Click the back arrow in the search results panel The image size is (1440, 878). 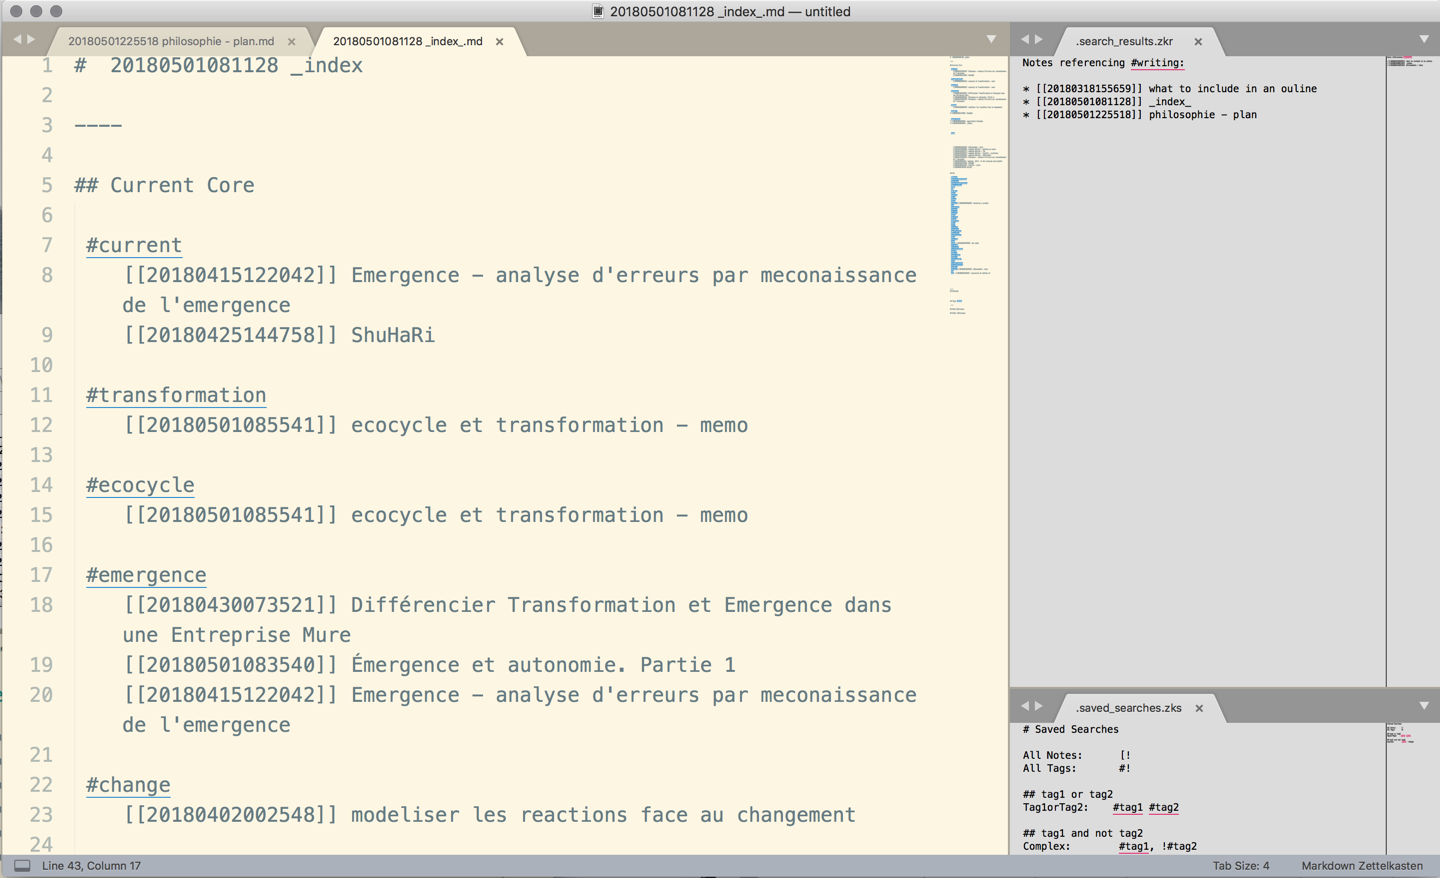click(x=1023, y=37)
